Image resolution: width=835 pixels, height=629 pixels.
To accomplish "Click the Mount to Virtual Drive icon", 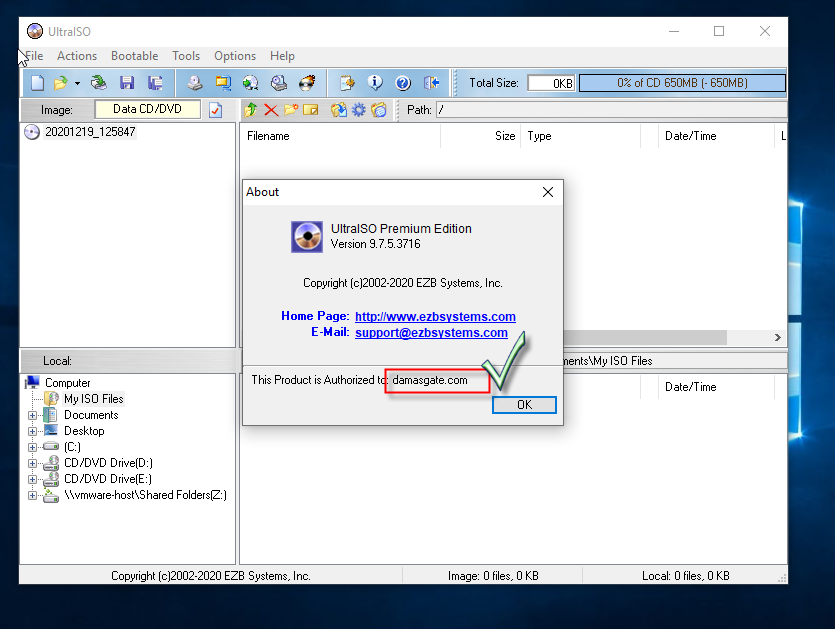I will (x=279, y=83).
